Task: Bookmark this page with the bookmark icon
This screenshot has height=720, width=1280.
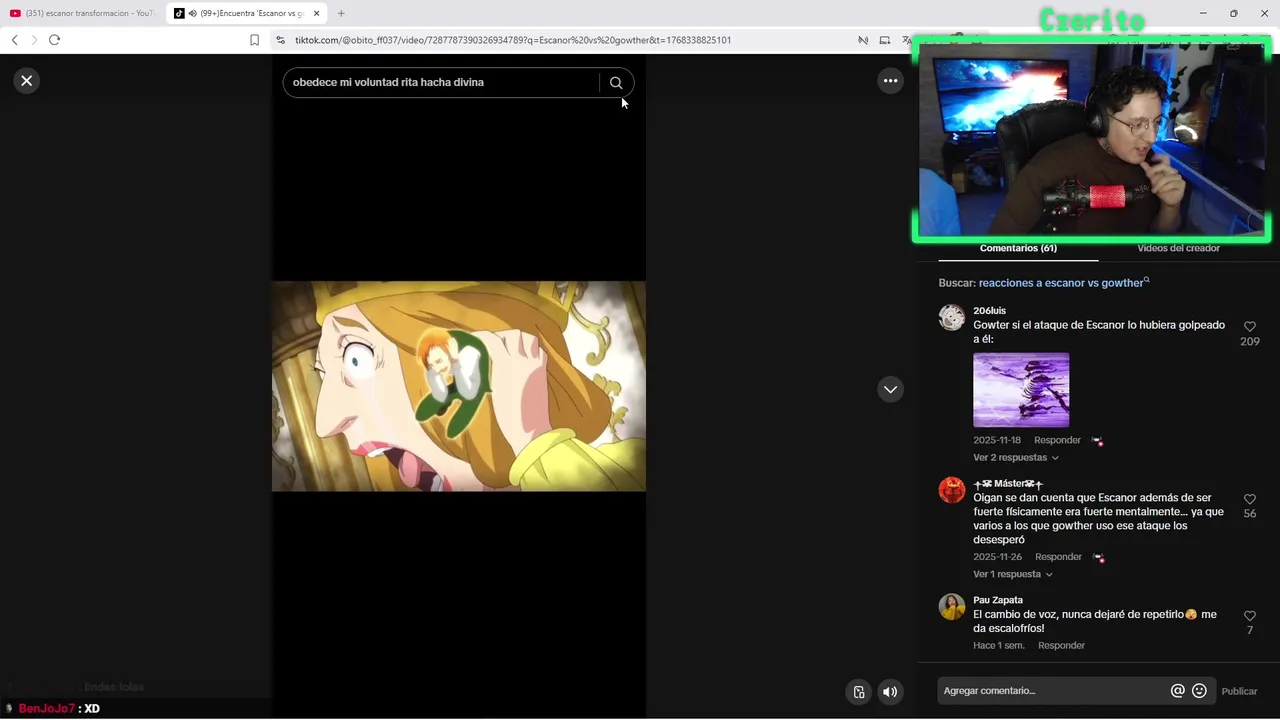Action: pyautogui.click(x=254, y=40)
